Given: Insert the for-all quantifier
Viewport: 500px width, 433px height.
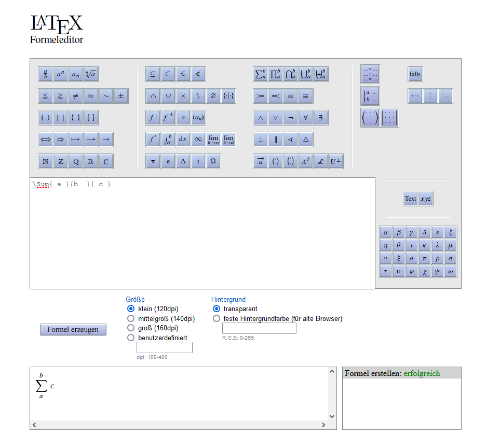Looking at the screenshot, I should 305,118.
